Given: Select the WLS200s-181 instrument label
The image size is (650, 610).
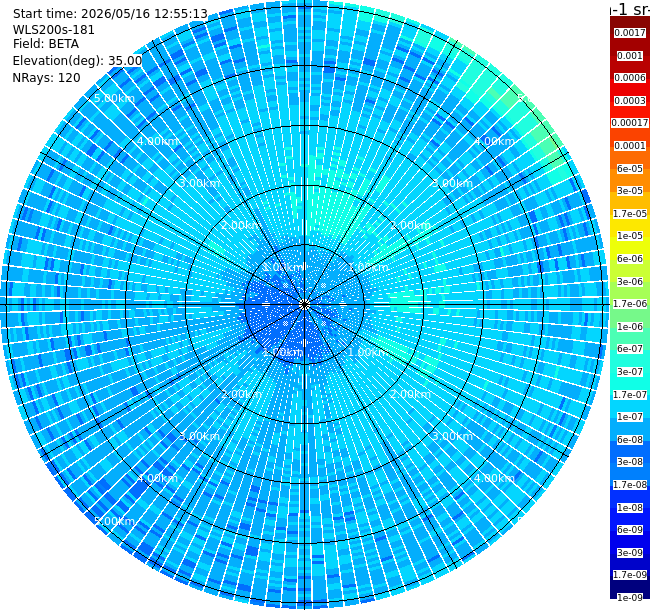Looking at the screenshot, I should coord(54,30).
